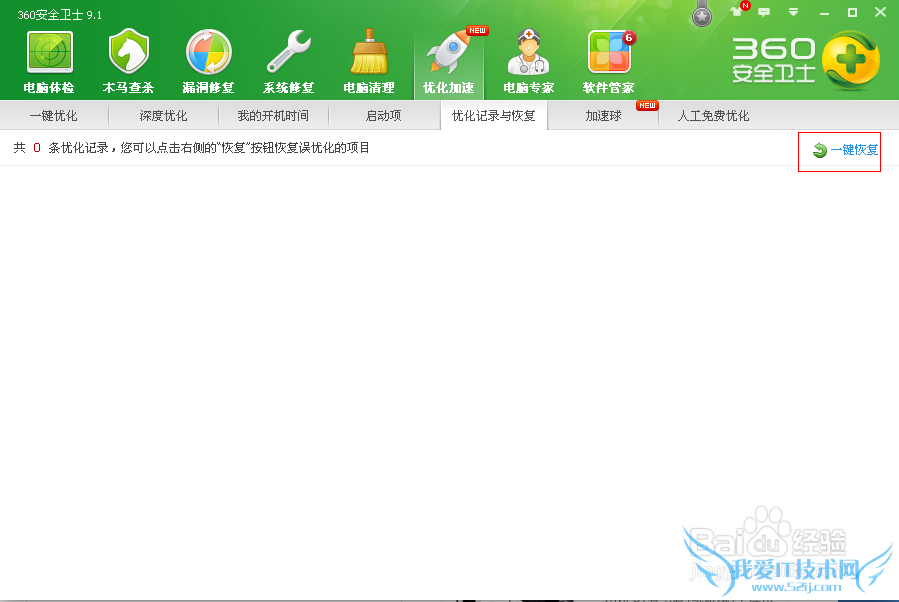Click the 360安全卫士 9.1 title text
The width and height of the screenshot is (899, 602).
[60, 15]
